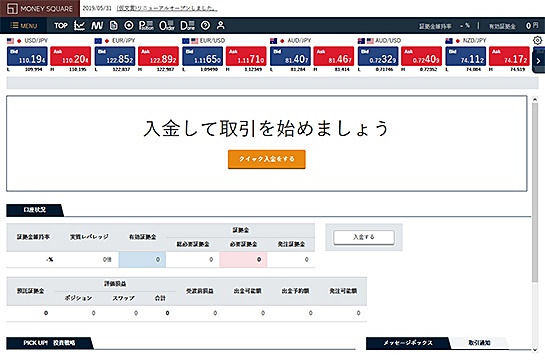Open the MENU hamburger menu
Viewport: 545px width, 364px height.
[24, 26]
